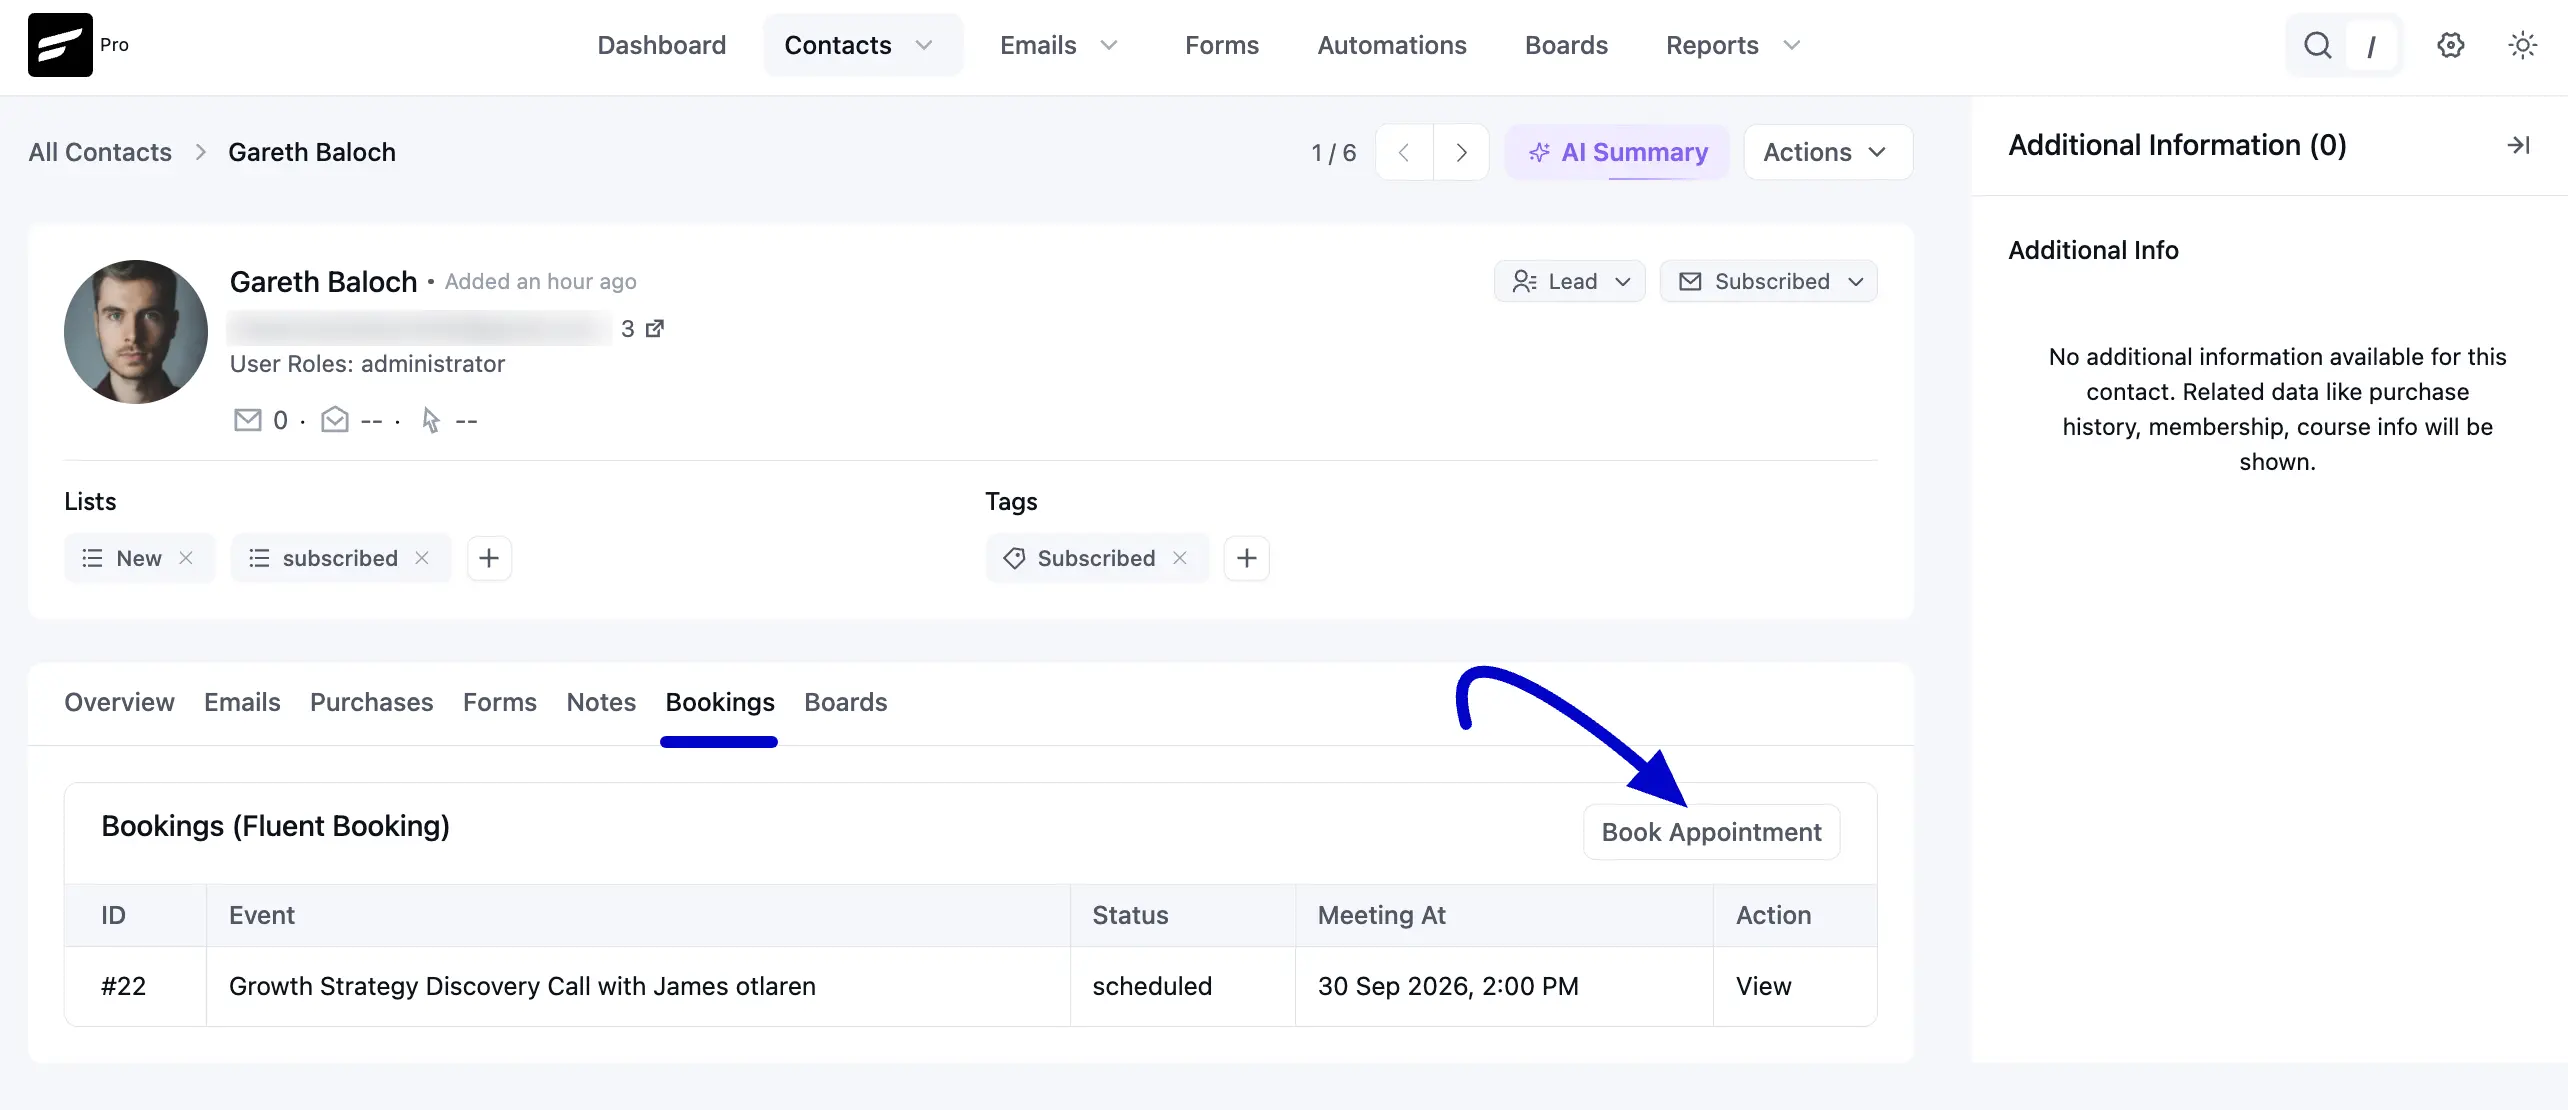This screenshot has height=1110, width=2568.
Task: Click Gareth Baloch's profile photo
Action: pyautogui.click(x=136, y=332)
